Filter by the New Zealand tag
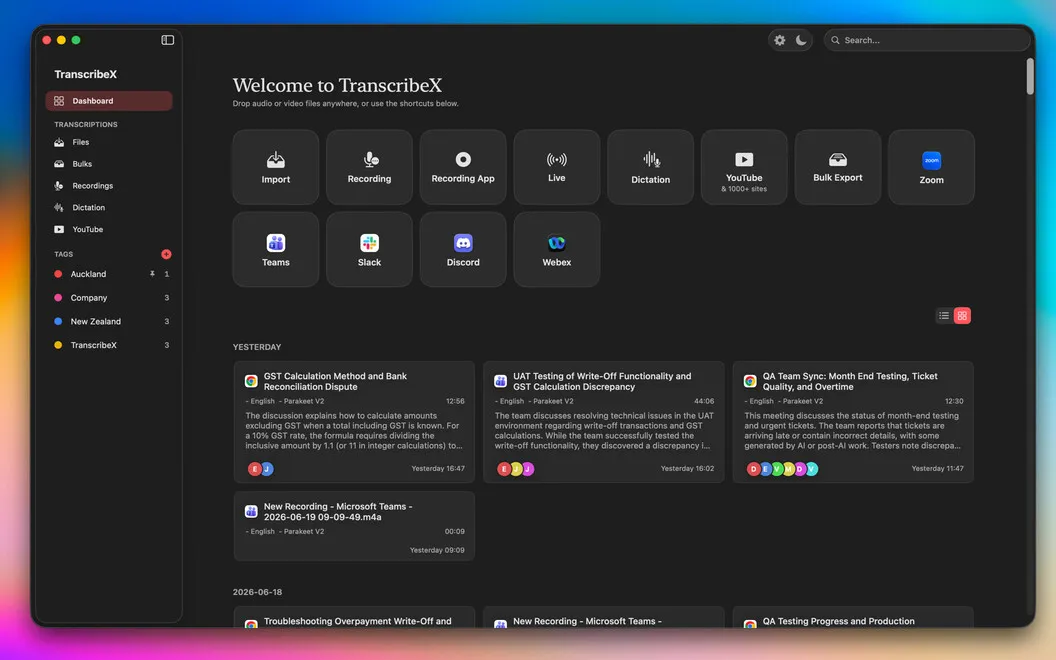The width and height of the screenshot is (1056, 660). click(109, 321)
